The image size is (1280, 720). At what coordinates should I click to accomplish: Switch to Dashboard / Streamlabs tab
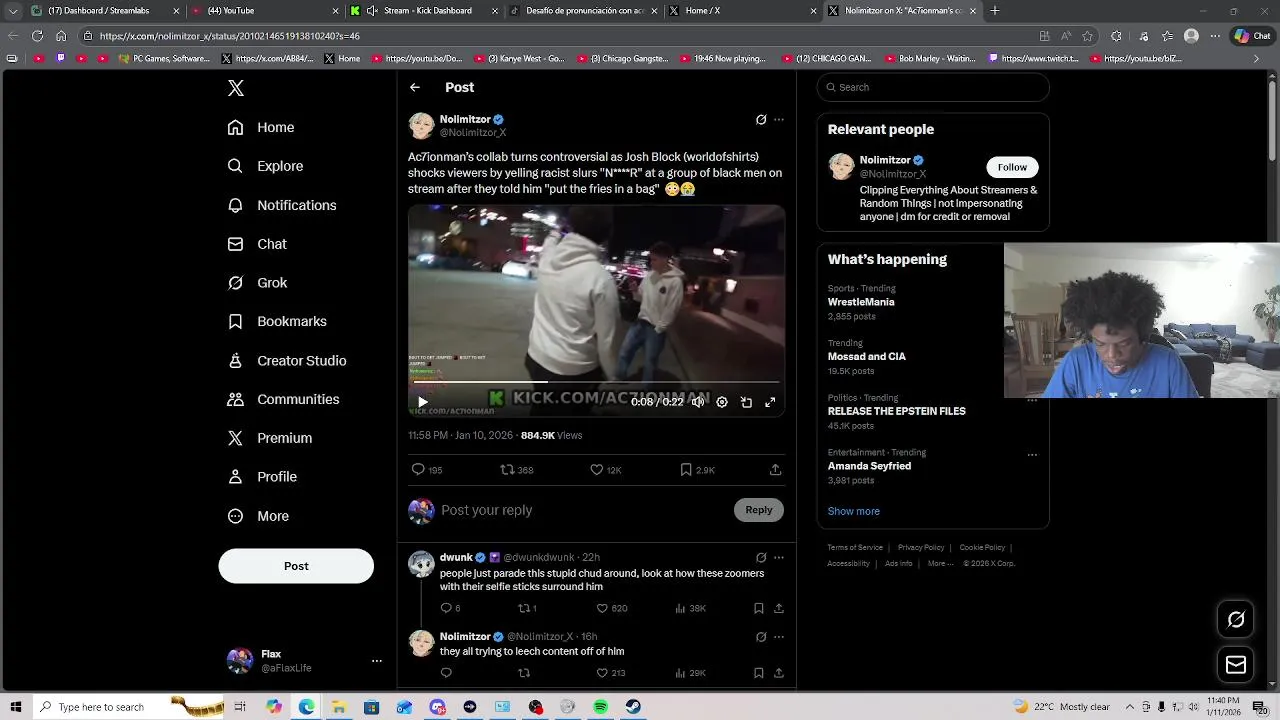pos(105,11)
